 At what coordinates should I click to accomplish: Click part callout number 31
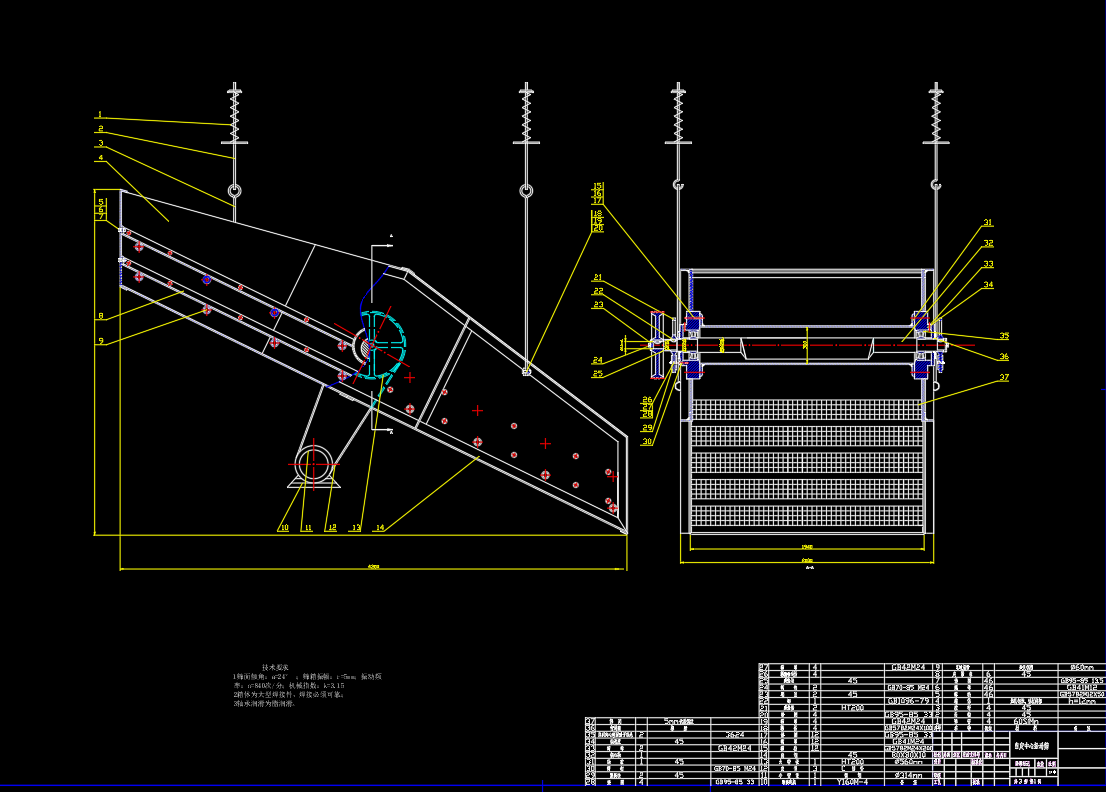[x=988, y=223]
